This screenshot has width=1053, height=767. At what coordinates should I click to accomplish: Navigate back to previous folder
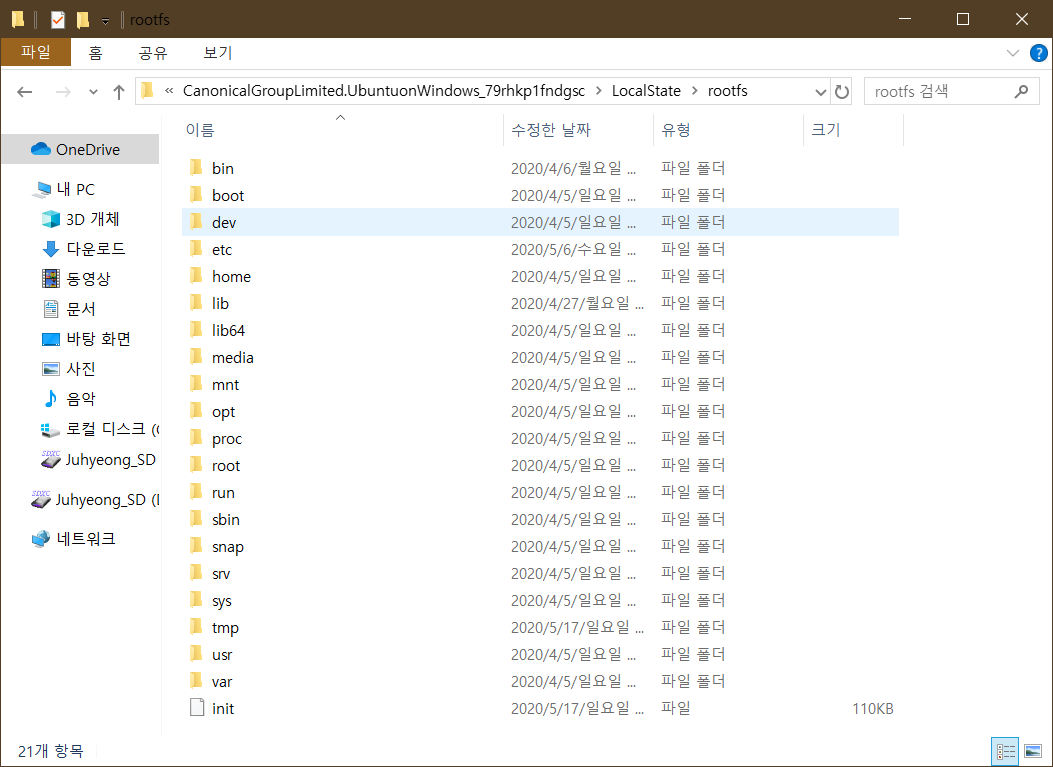point(25,92)
